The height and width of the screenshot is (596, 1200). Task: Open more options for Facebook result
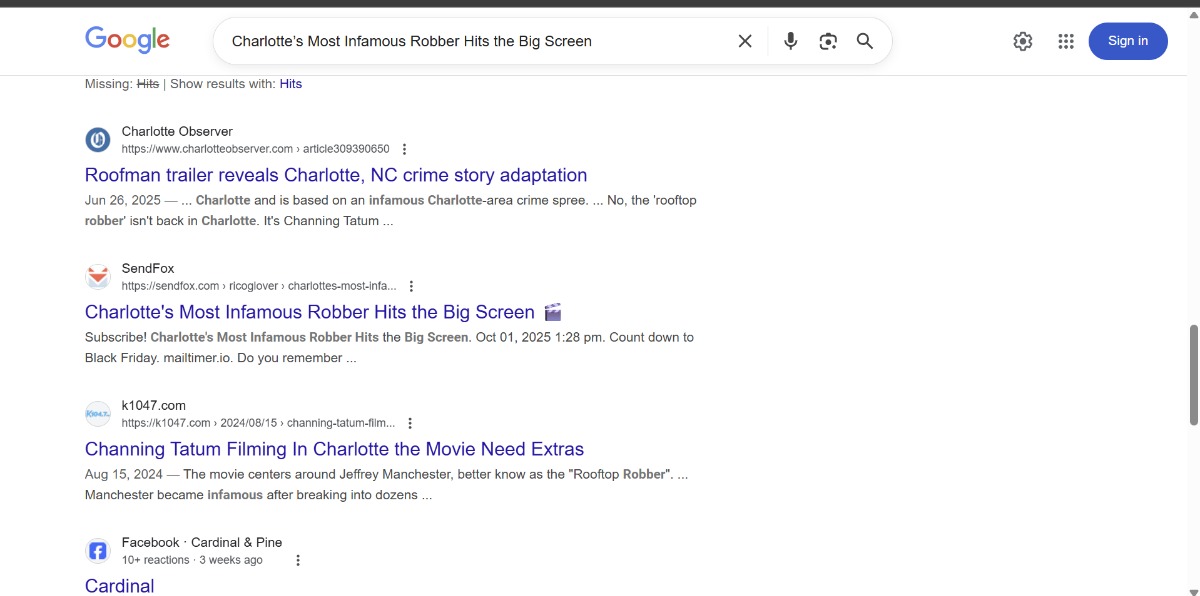click(x=297, y=560)
